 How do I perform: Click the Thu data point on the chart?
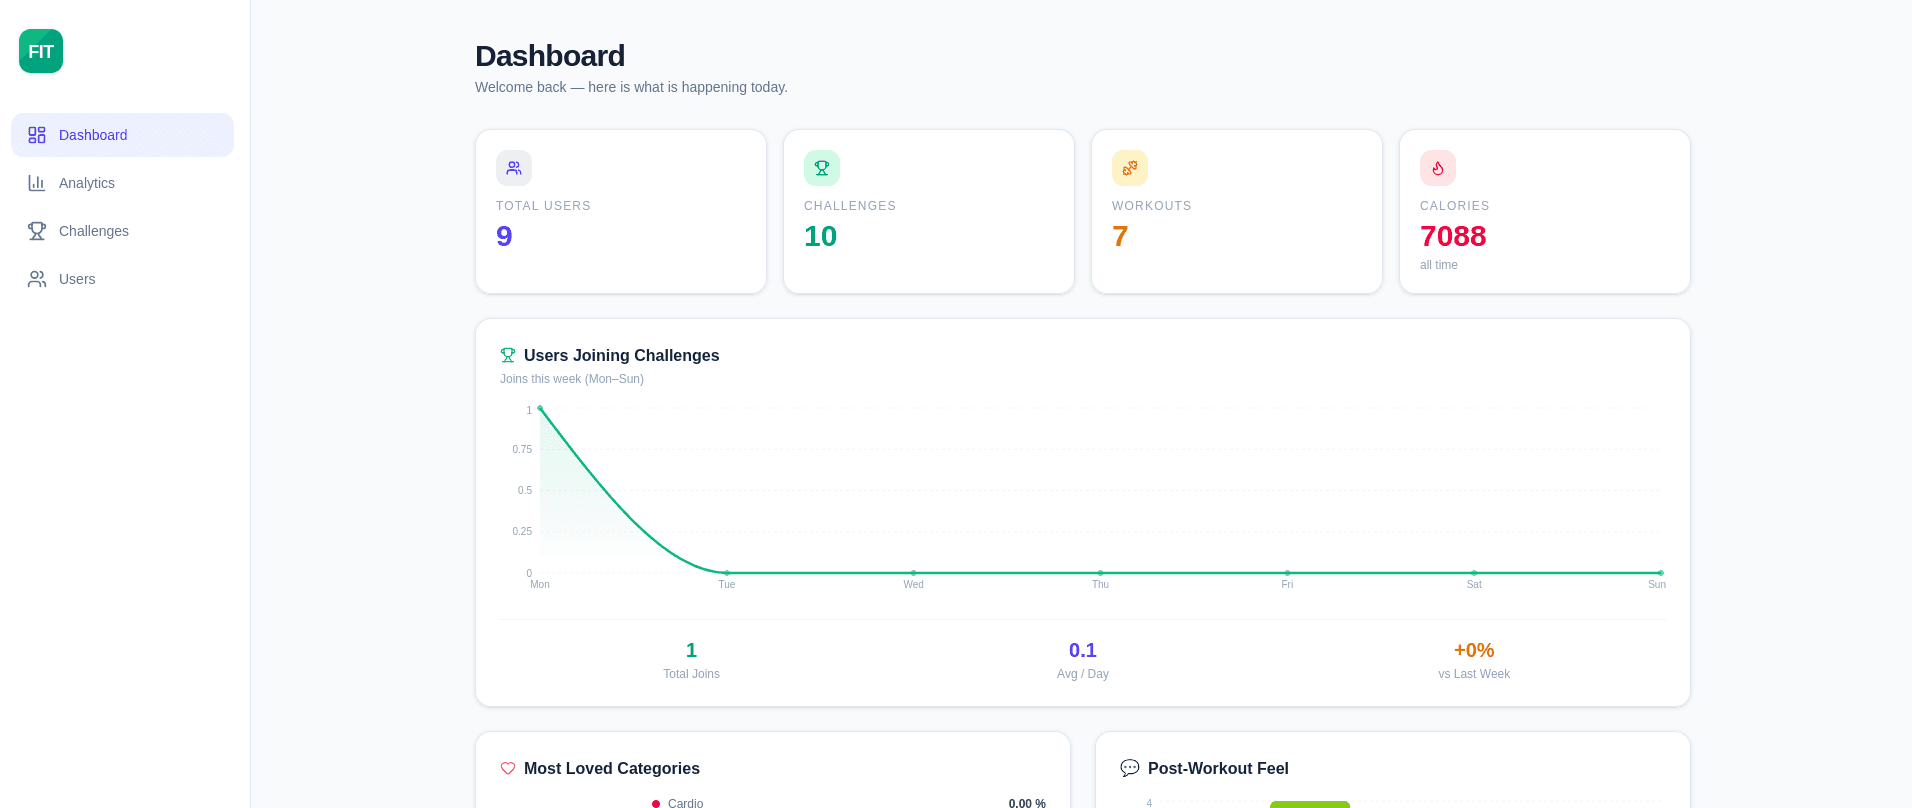1100,573
